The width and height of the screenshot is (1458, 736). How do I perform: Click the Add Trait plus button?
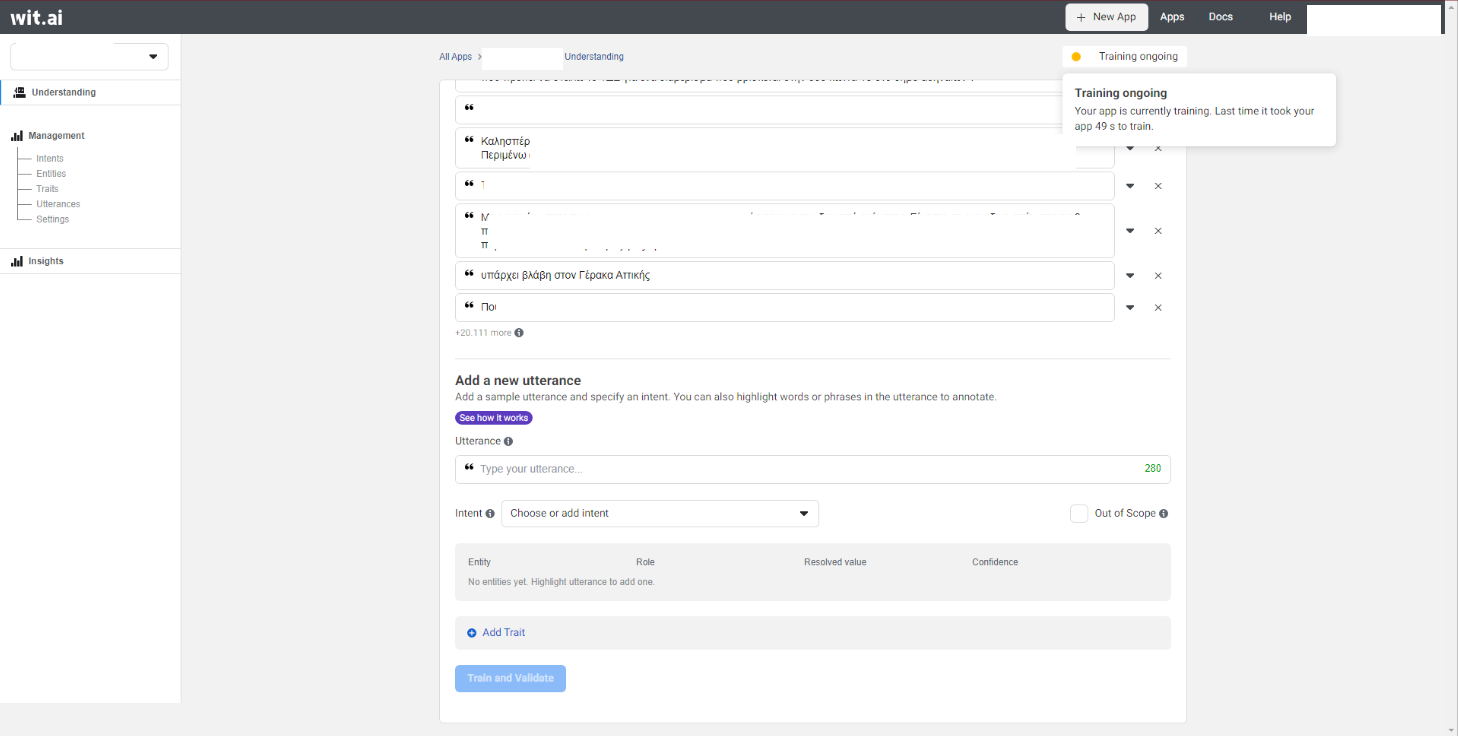[x=472, y=633]
